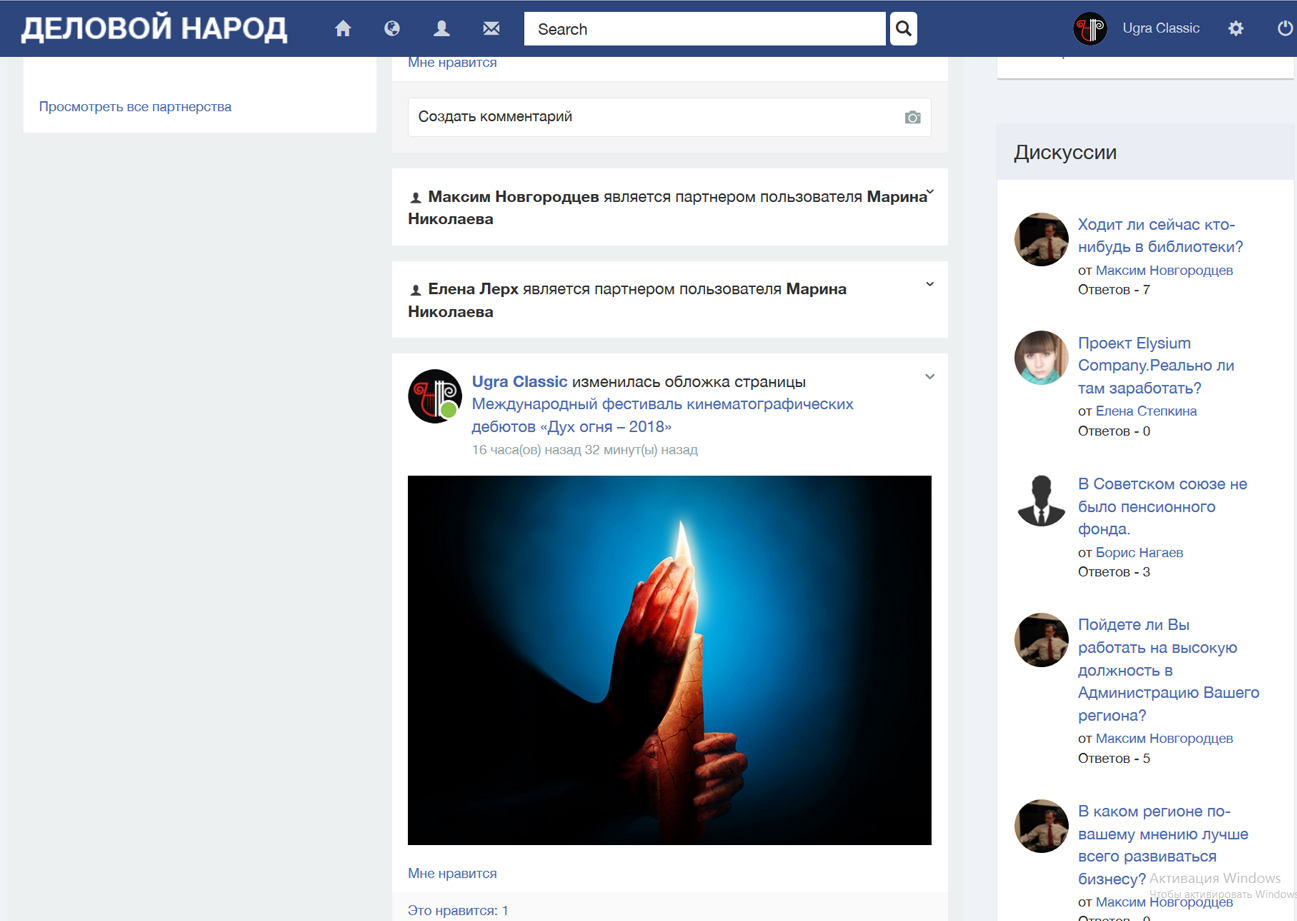
Task: Open the messages envelope icon
Action: click(491, 29)
